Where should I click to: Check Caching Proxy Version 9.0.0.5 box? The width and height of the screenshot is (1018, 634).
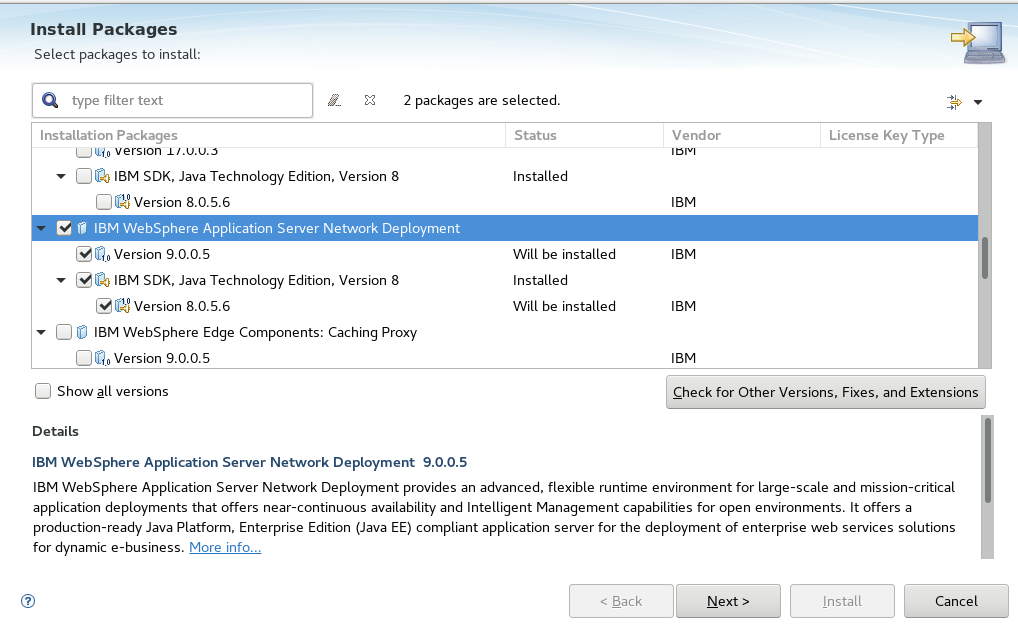tap(84, 358)
